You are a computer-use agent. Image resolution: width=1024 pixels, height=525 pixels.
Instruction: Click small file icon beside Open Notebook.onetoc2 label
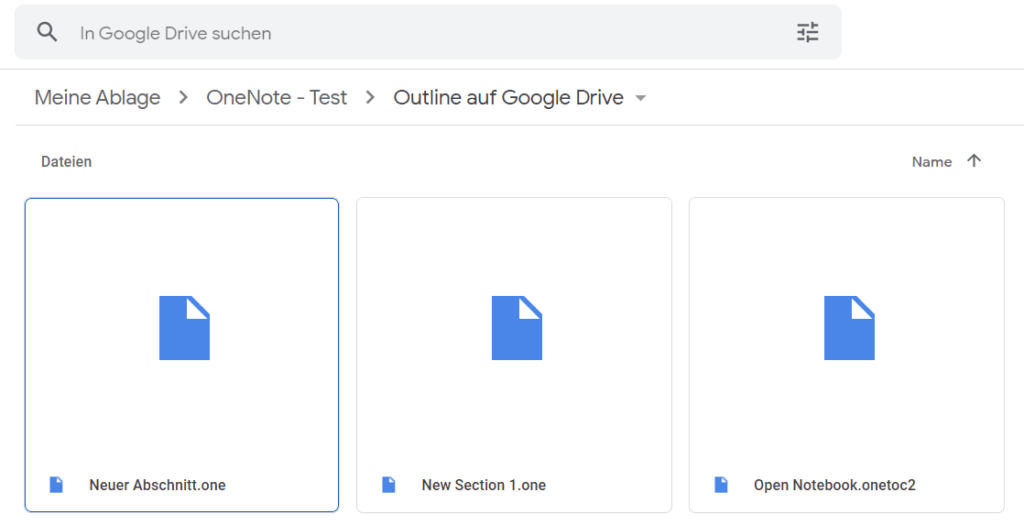(721, 485)
